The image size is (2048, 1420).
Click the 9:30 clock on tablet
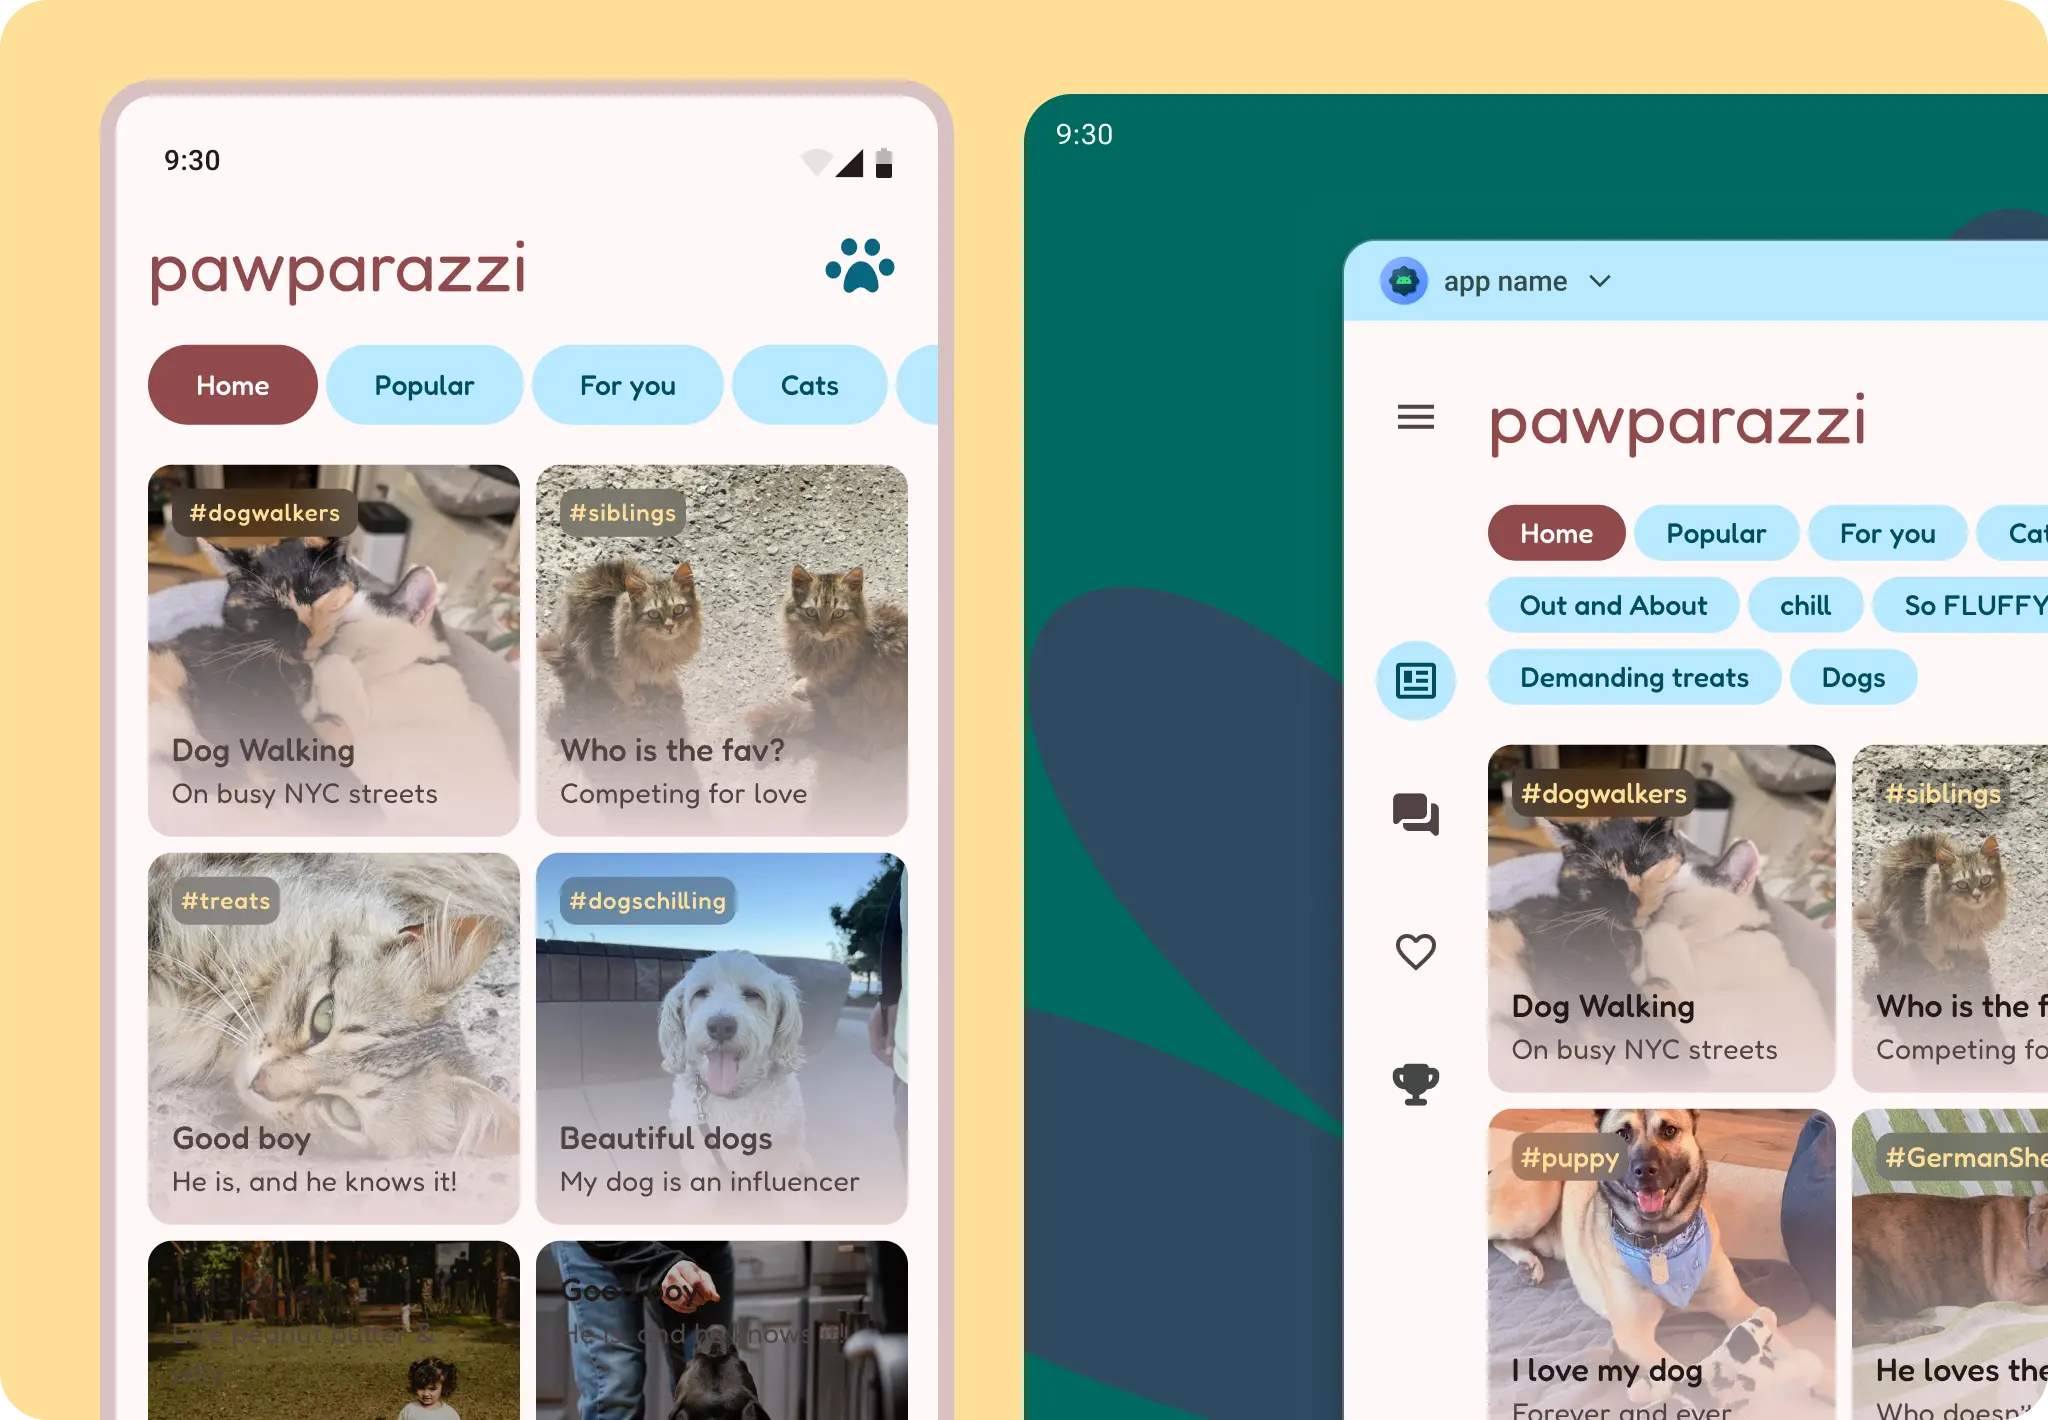[x=1084, y=135]
